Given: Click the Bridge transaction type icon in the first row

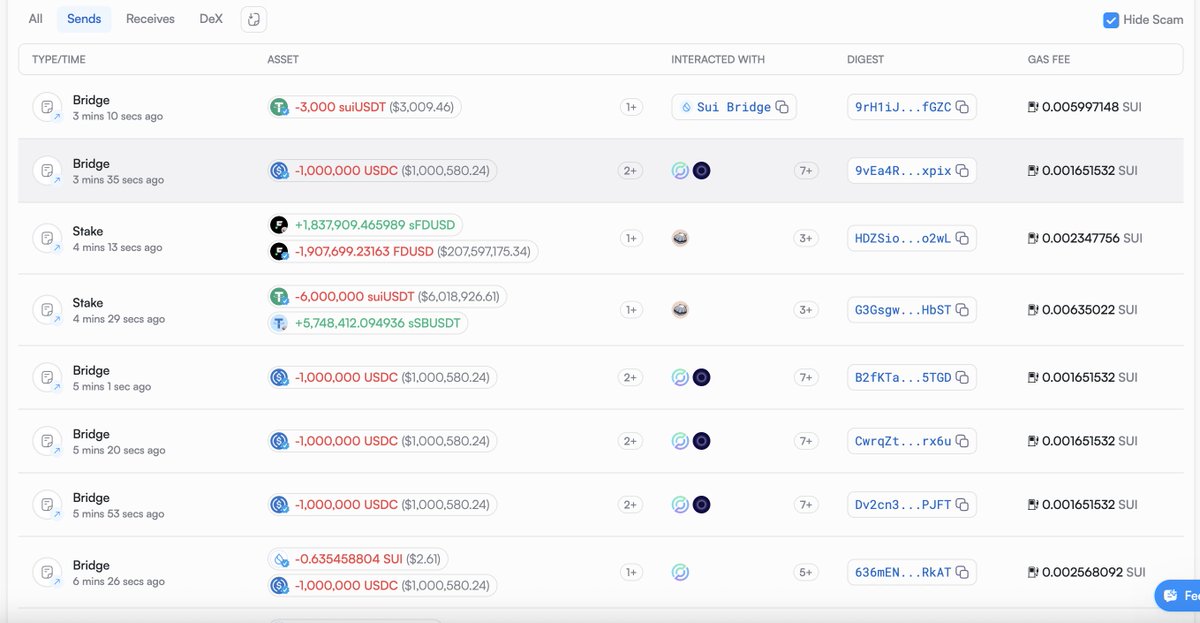Looking at the screenshot, I should click(x=49, y=107).
